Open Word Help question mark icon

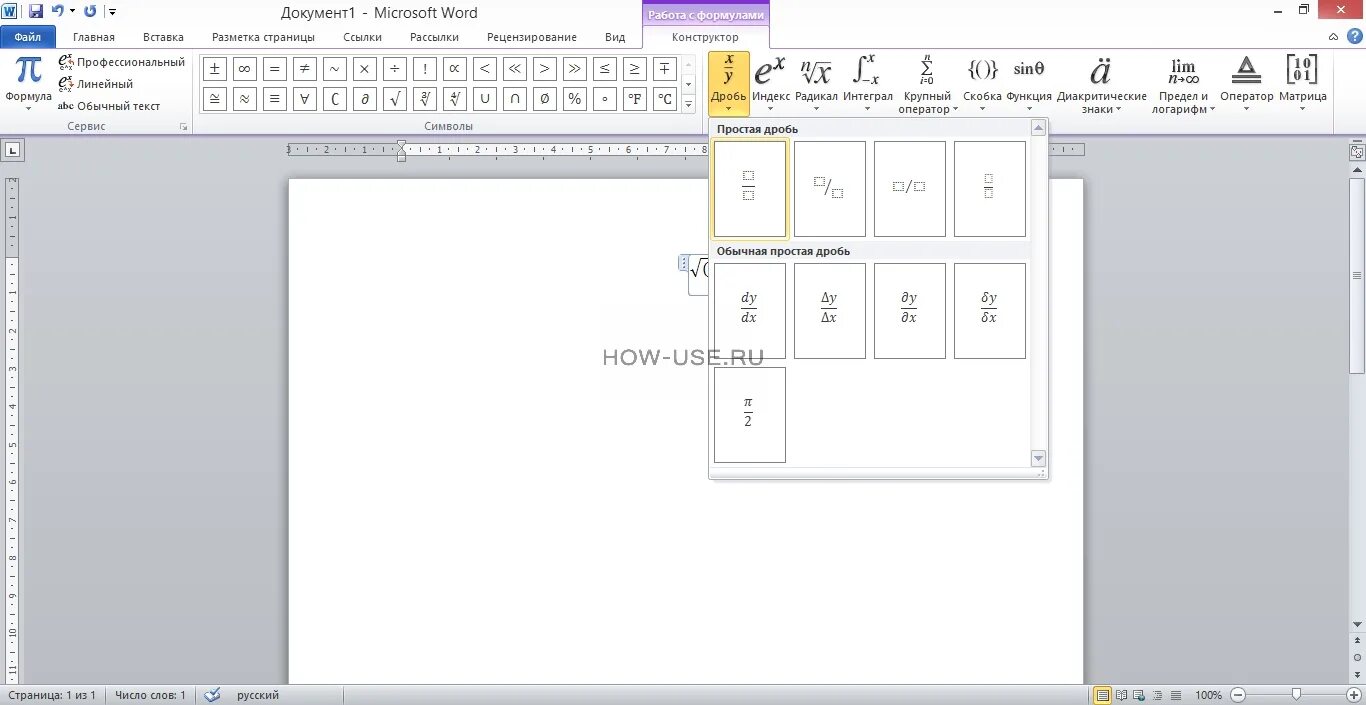1355,36
